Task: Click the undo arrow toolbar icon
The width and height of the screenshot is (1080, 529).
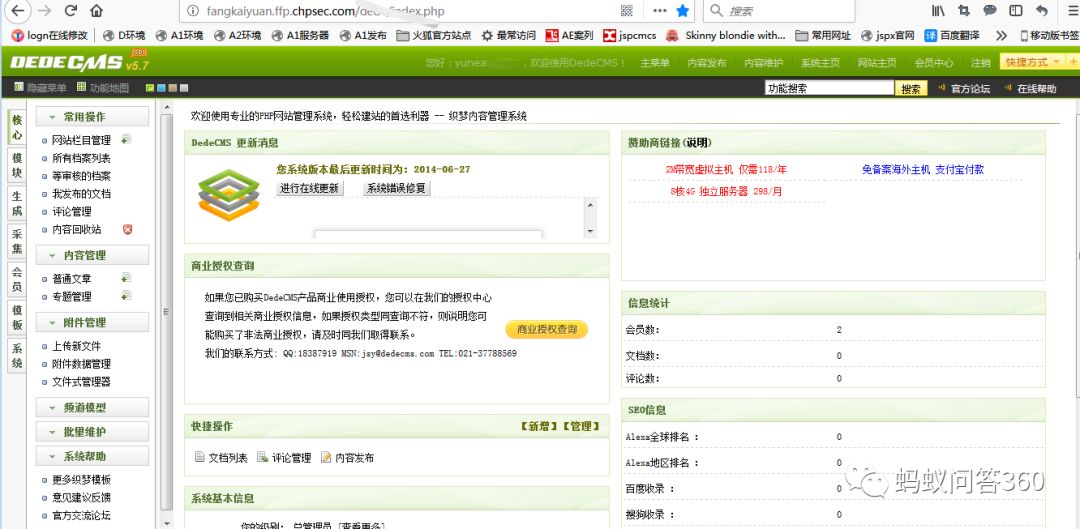Action: point(1041,10)
